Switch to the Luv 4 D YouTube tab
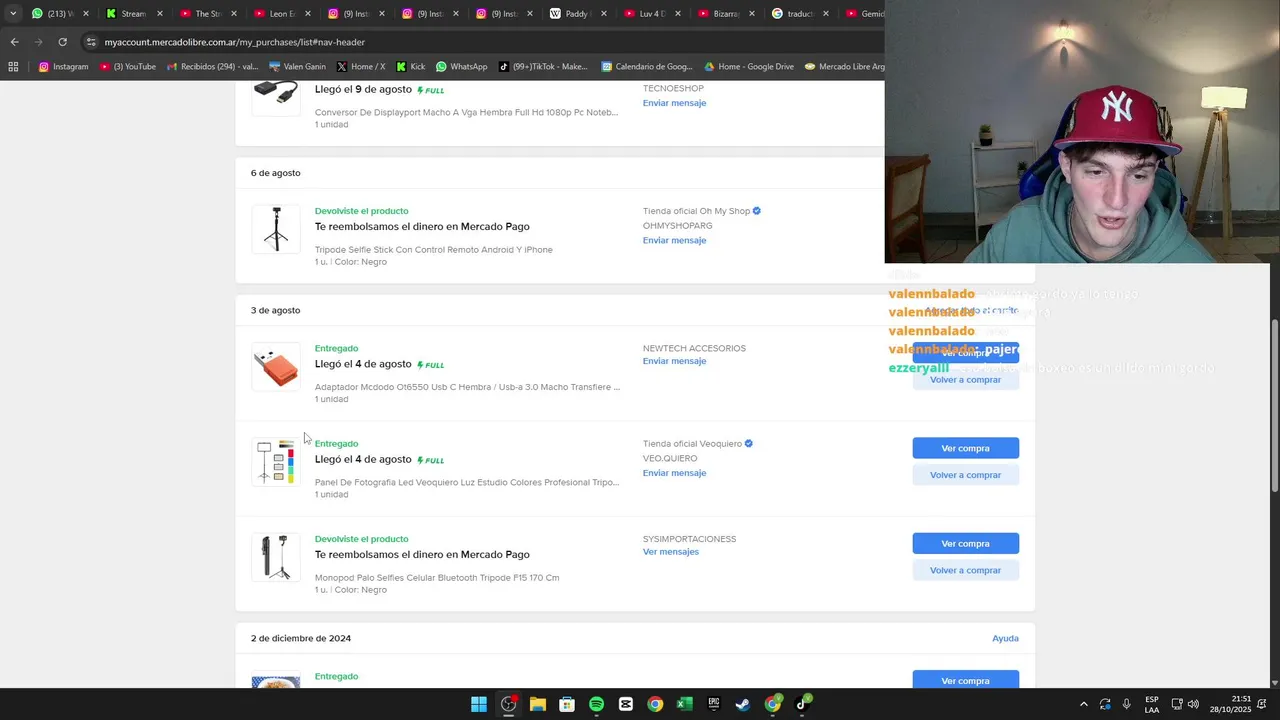This screenshot has width=1280, height=720. (x=650, y=14)
